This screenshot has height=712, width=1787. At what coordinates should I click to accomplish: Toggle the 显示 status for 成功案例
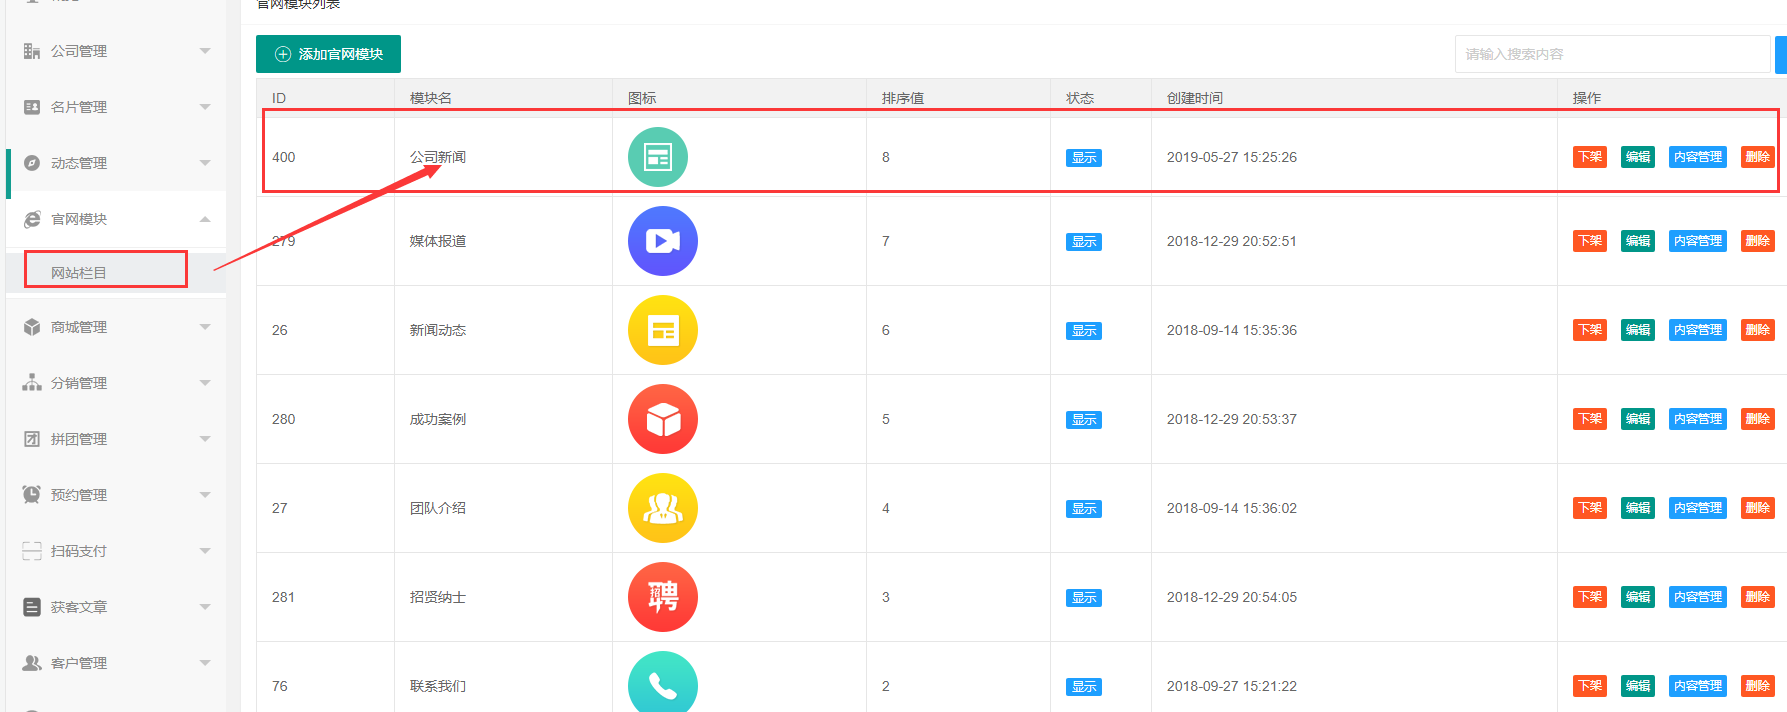(1083, 420)
